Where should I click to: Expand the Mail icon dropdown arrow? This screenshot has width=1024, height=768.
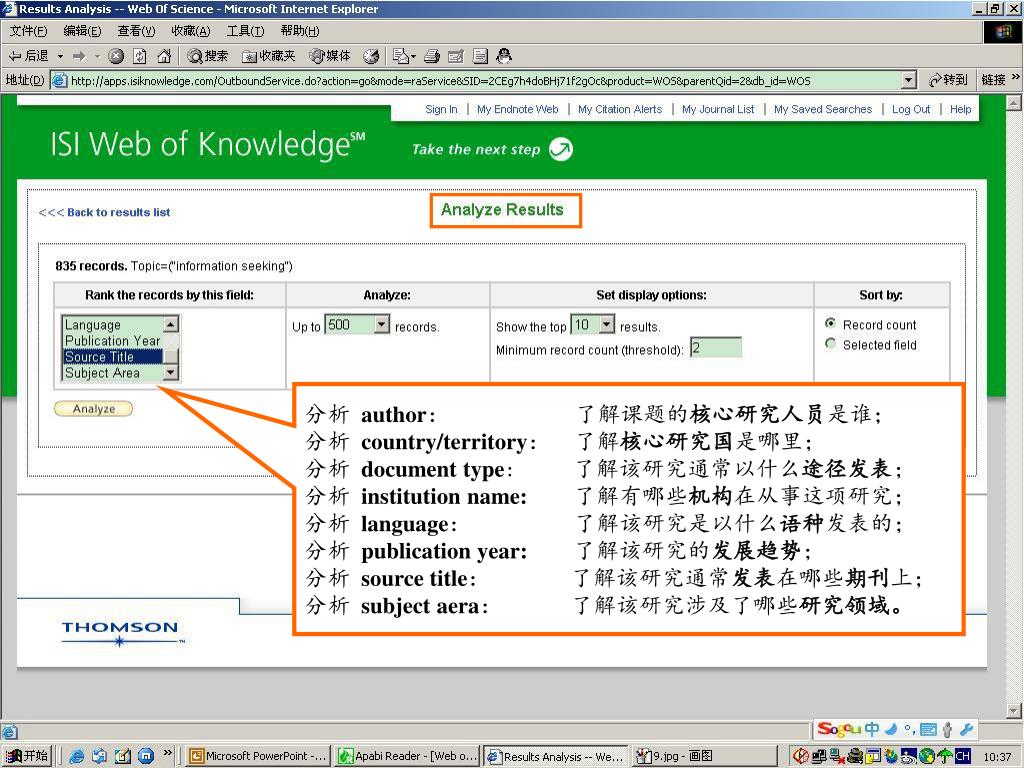(x=413, y=57)
